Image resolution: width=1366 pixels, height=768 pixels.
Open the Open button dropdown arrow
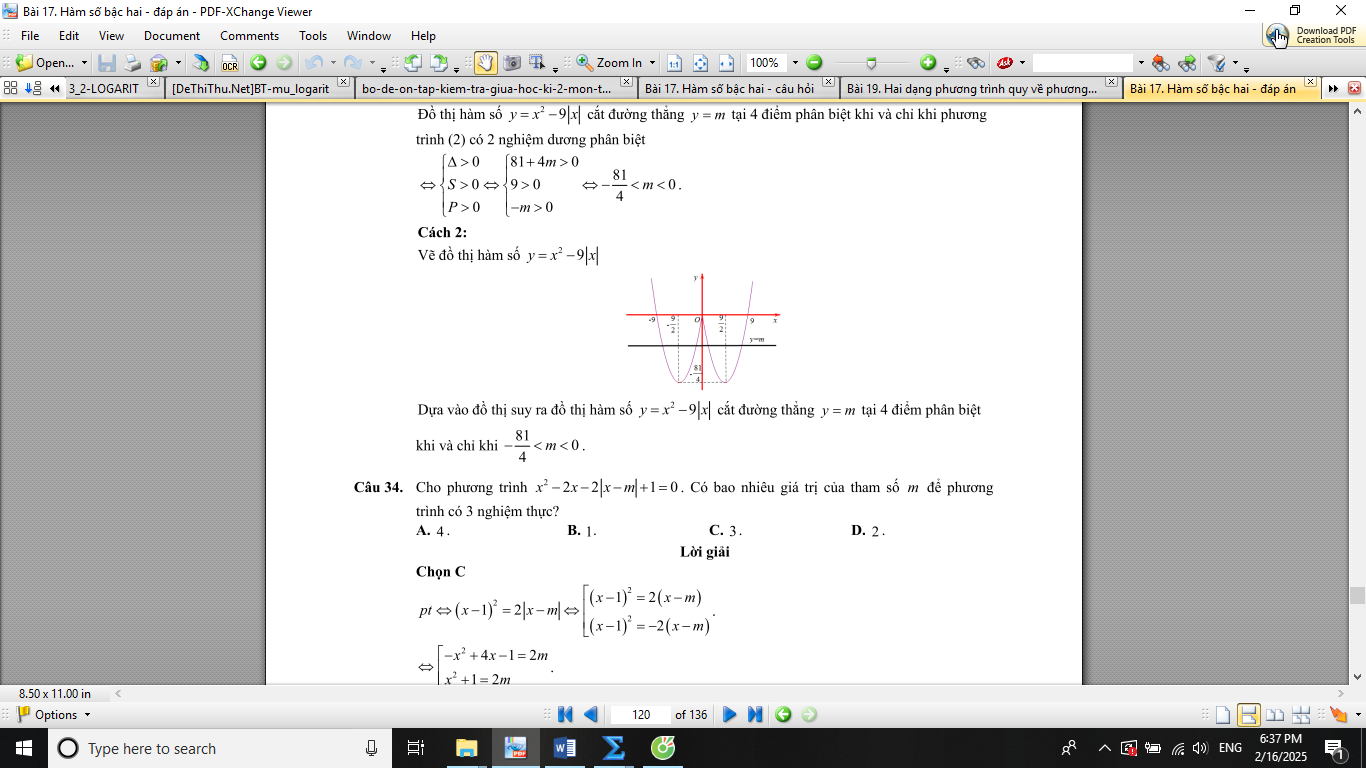click(x=84, y=63)
